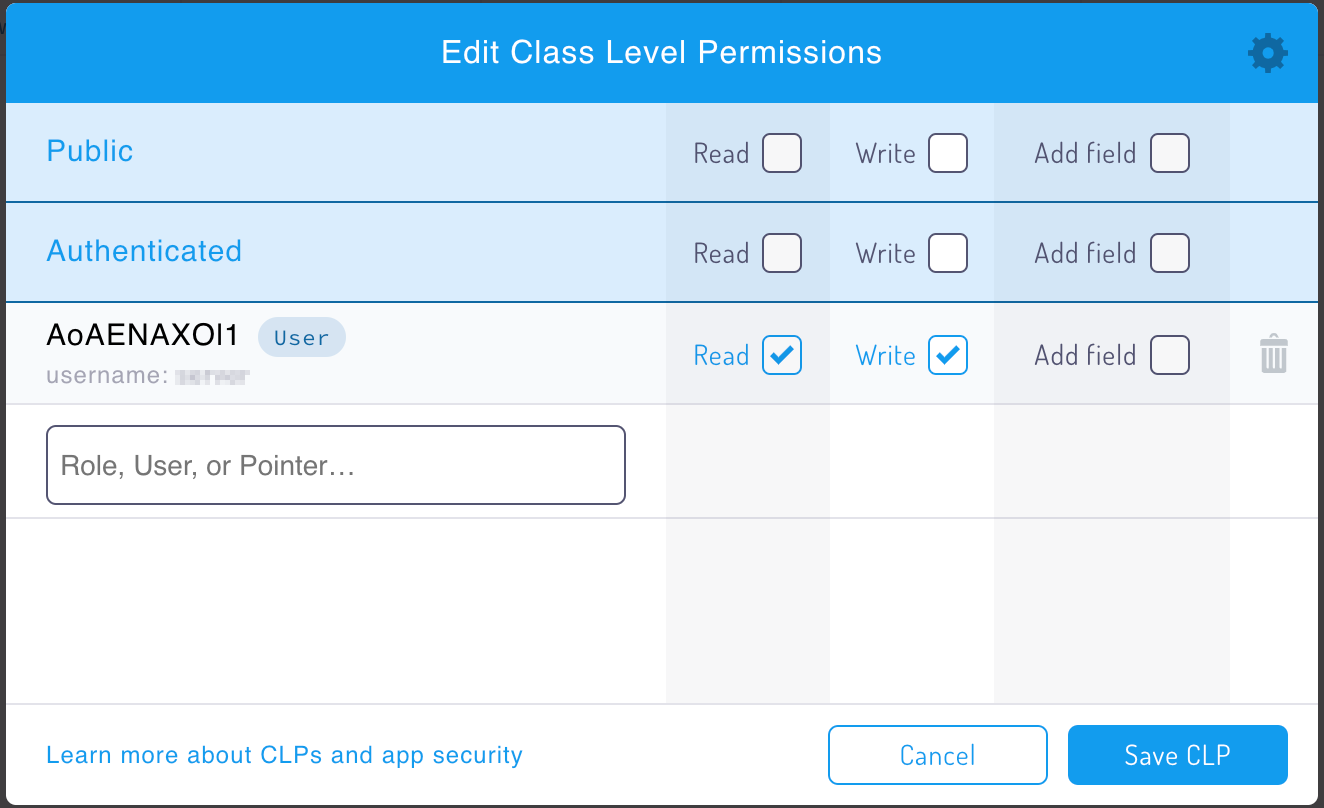Open Learn more about CLPs link

pyautogui.click(x=284, y=755)
